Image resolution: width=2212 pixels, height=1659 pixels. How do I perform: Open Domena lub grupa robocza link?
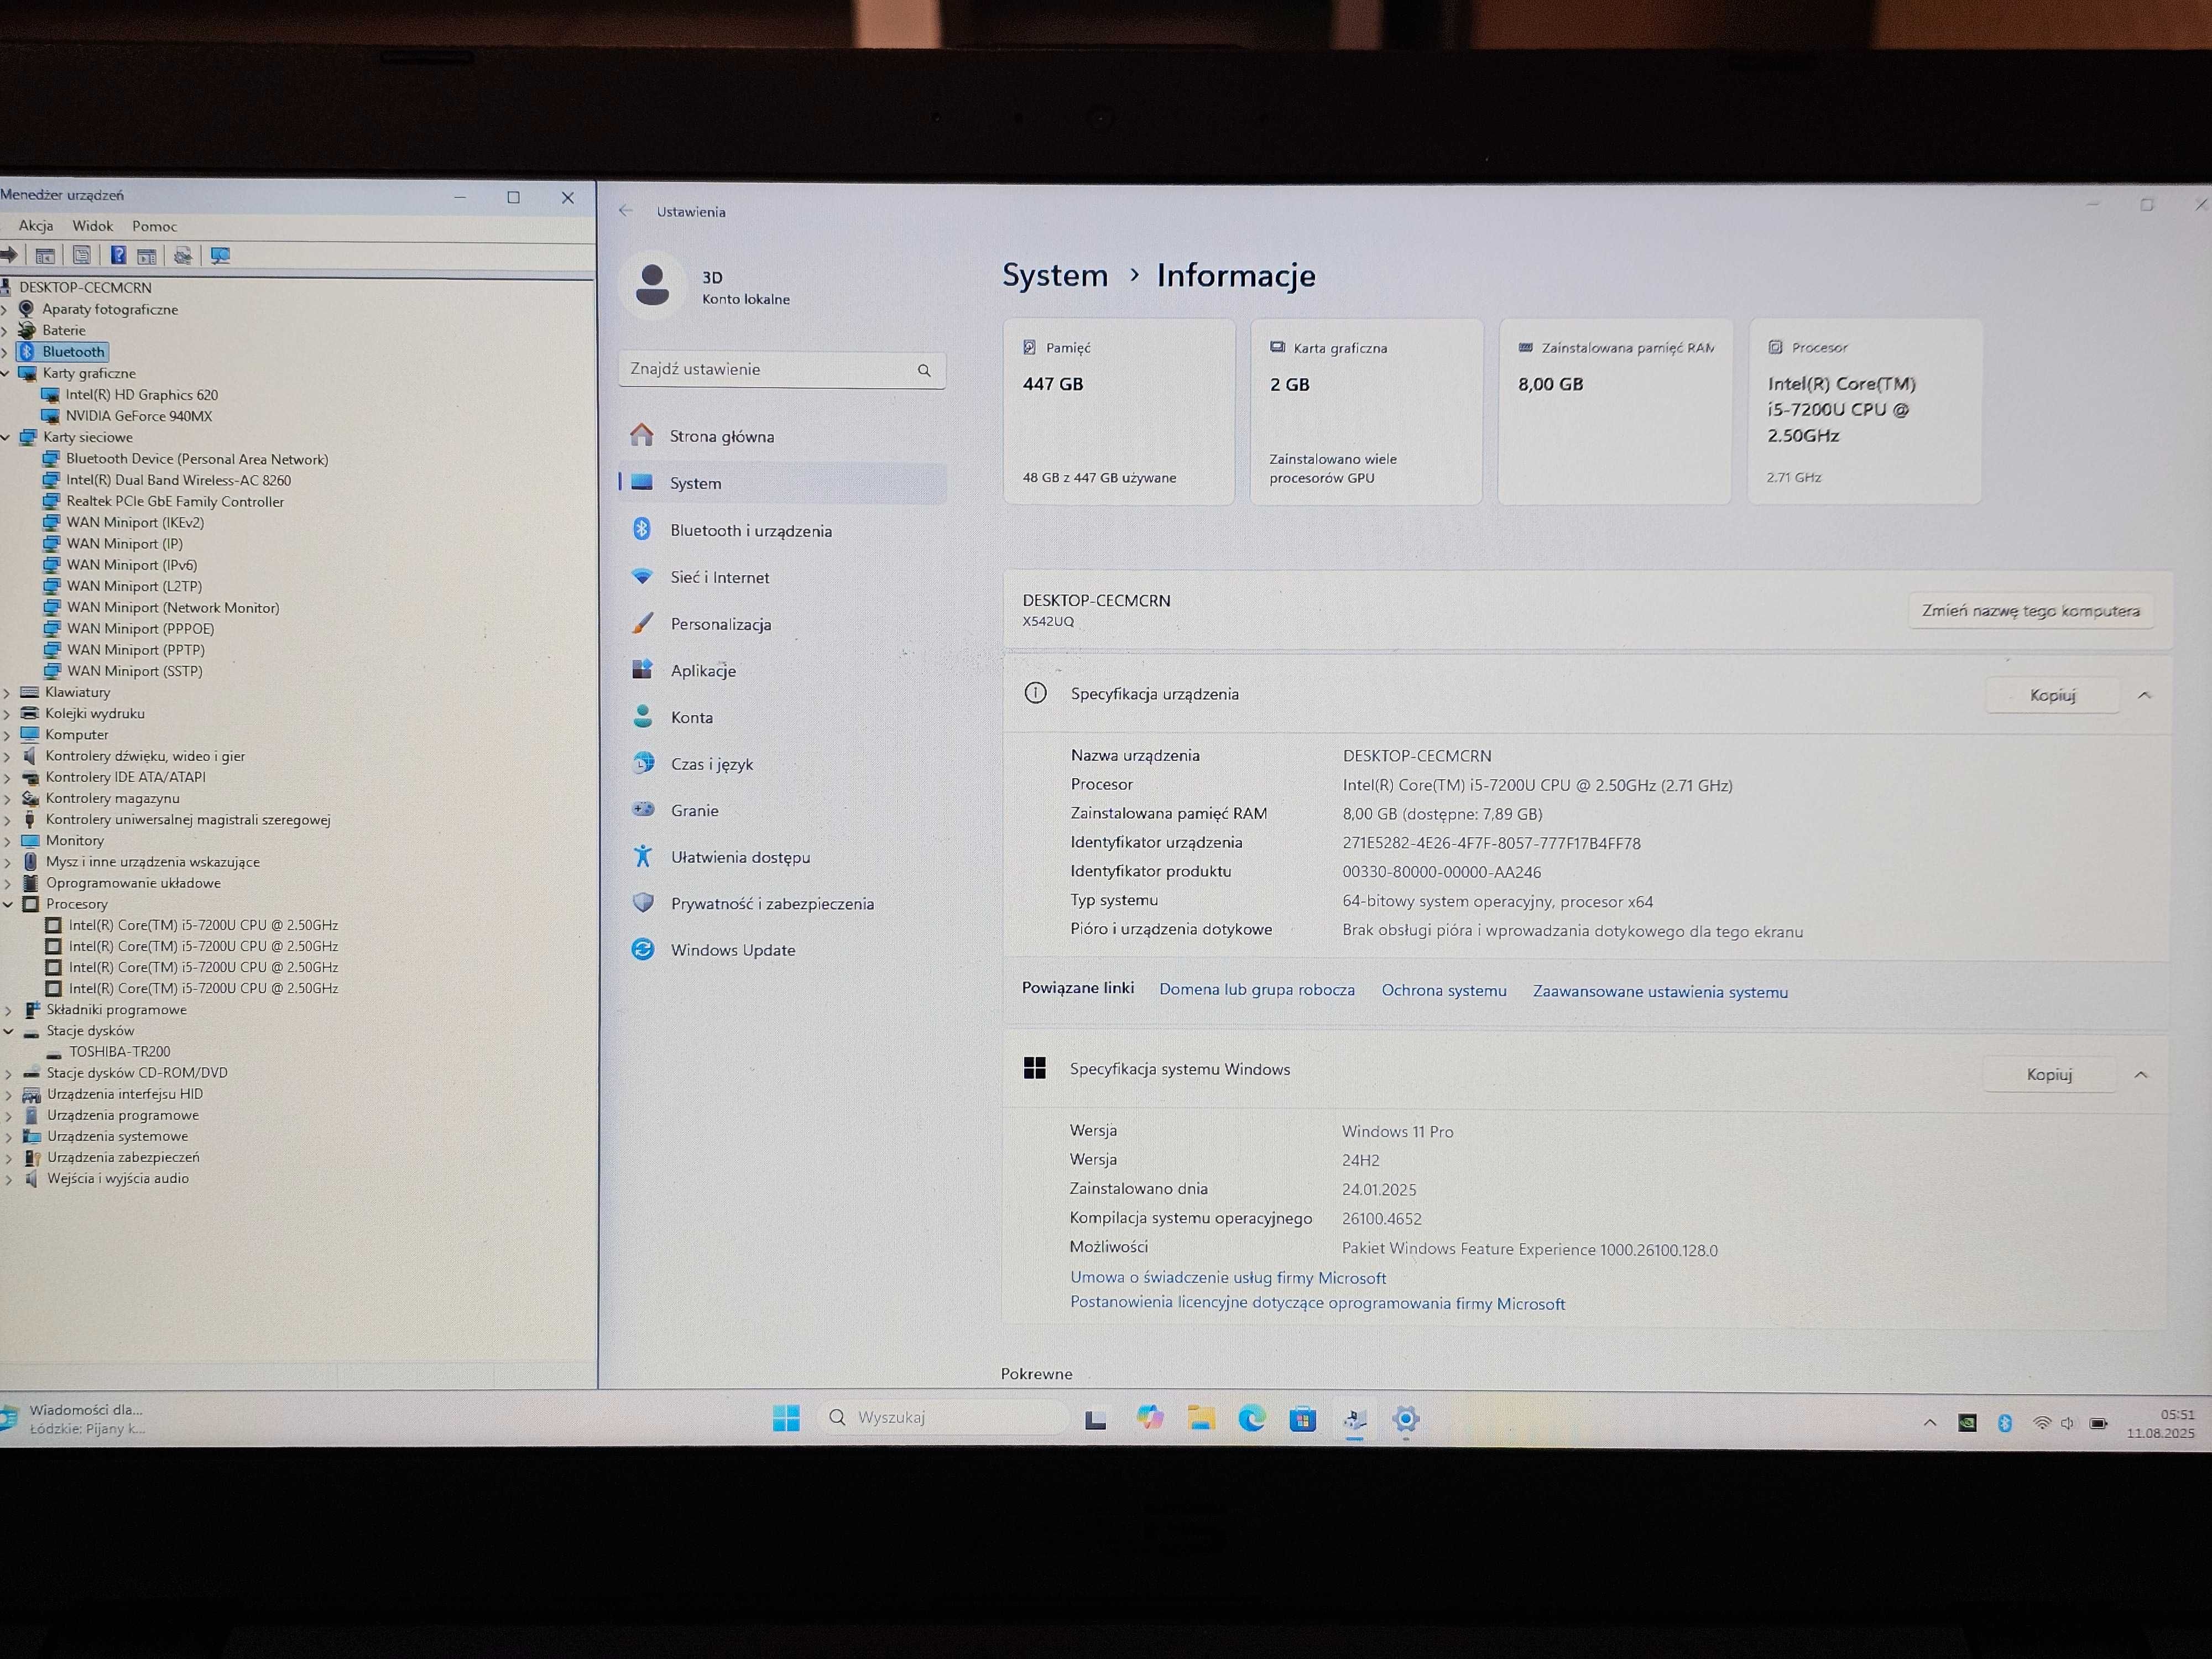coord(1257,989)
